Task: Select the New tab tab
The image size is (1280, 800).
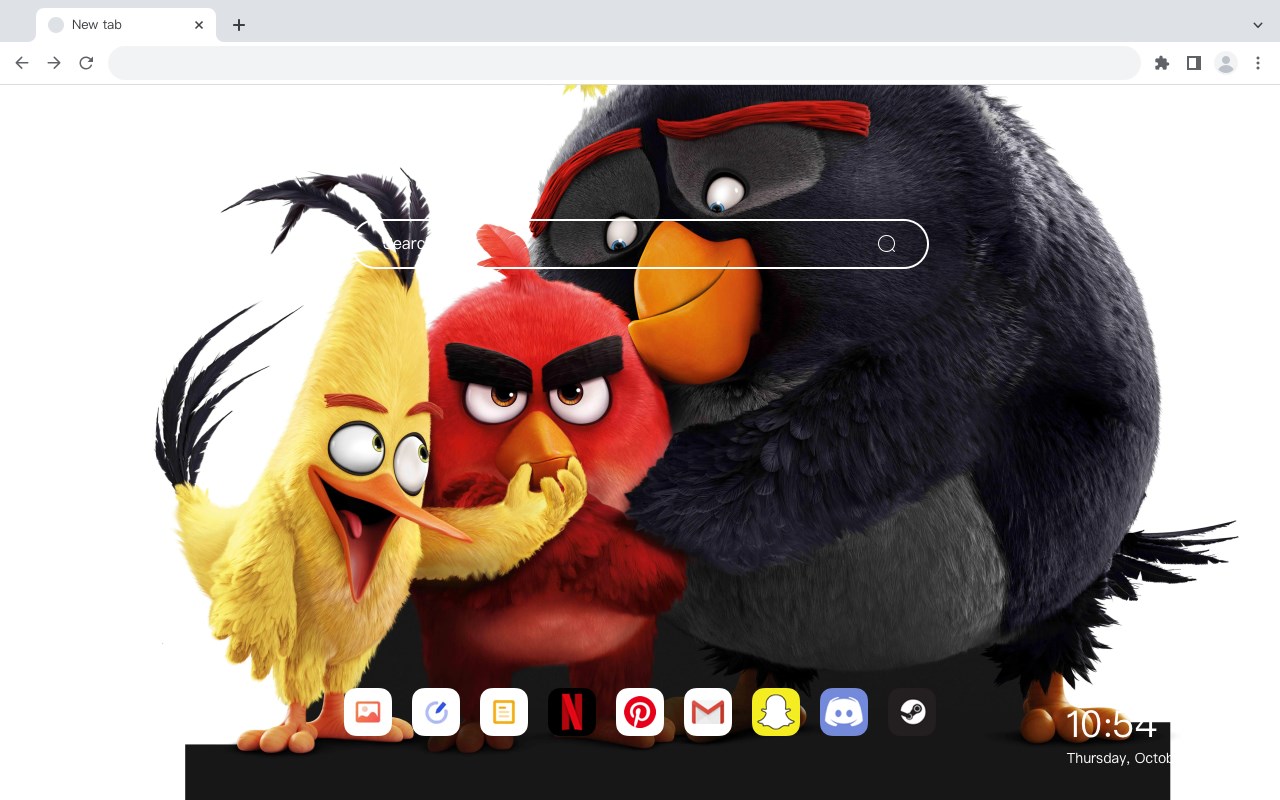Action: (x=126, y=25)
